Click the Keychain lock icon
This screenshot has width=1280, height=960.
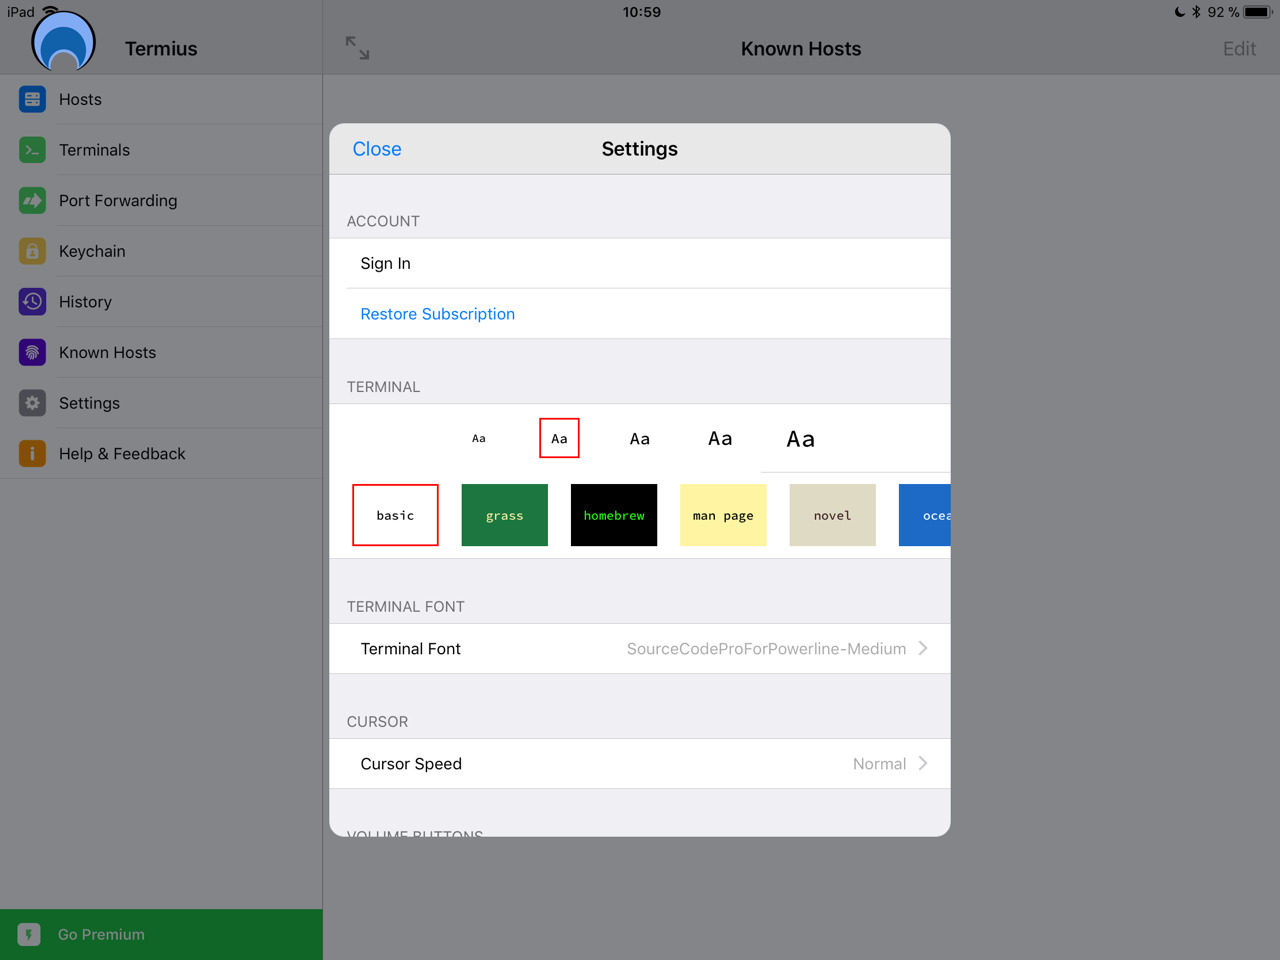click(32, 251)
